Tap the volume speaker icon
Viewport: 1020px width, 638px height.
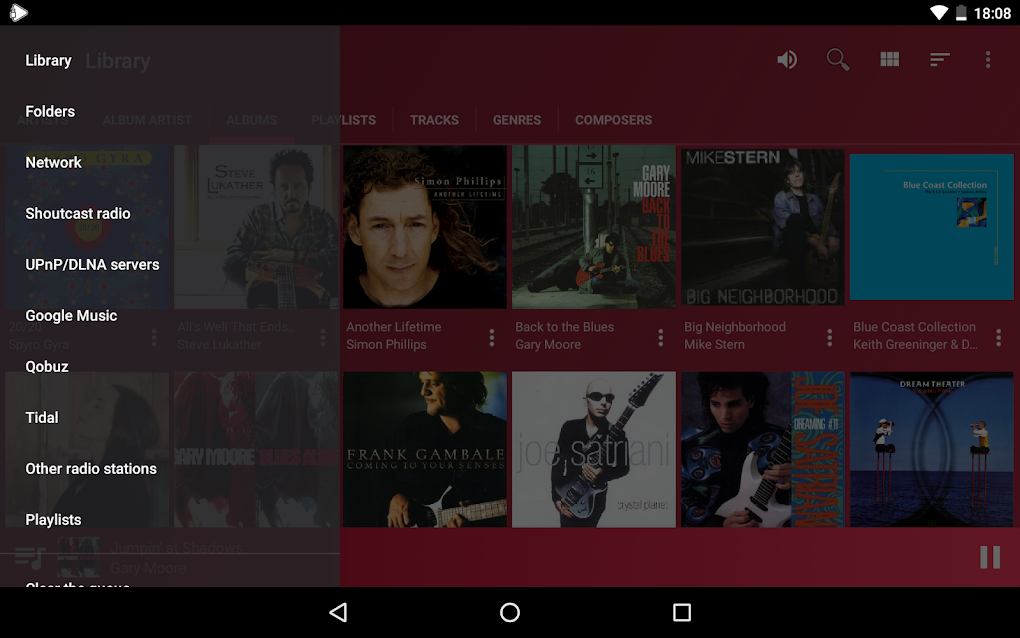786,60
